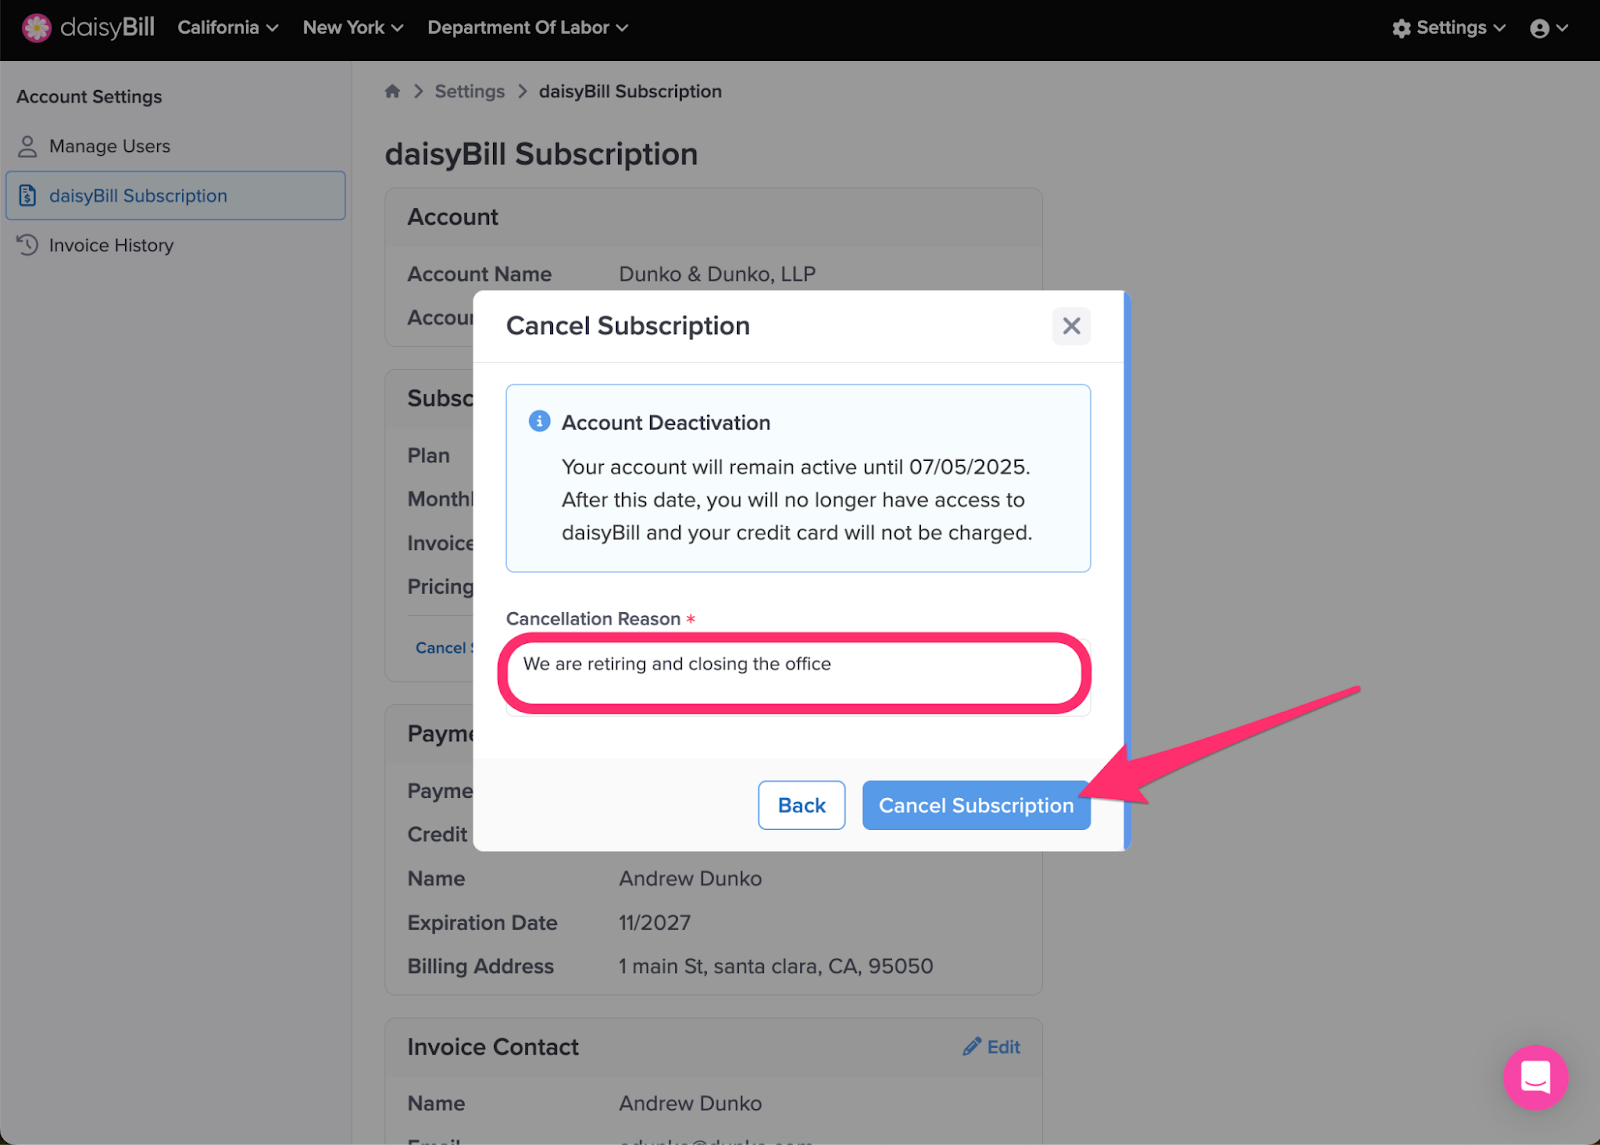Click the billing address text
This screenshot has width=1600, height=1145.
pyautogui.click(x=775, y=966)
